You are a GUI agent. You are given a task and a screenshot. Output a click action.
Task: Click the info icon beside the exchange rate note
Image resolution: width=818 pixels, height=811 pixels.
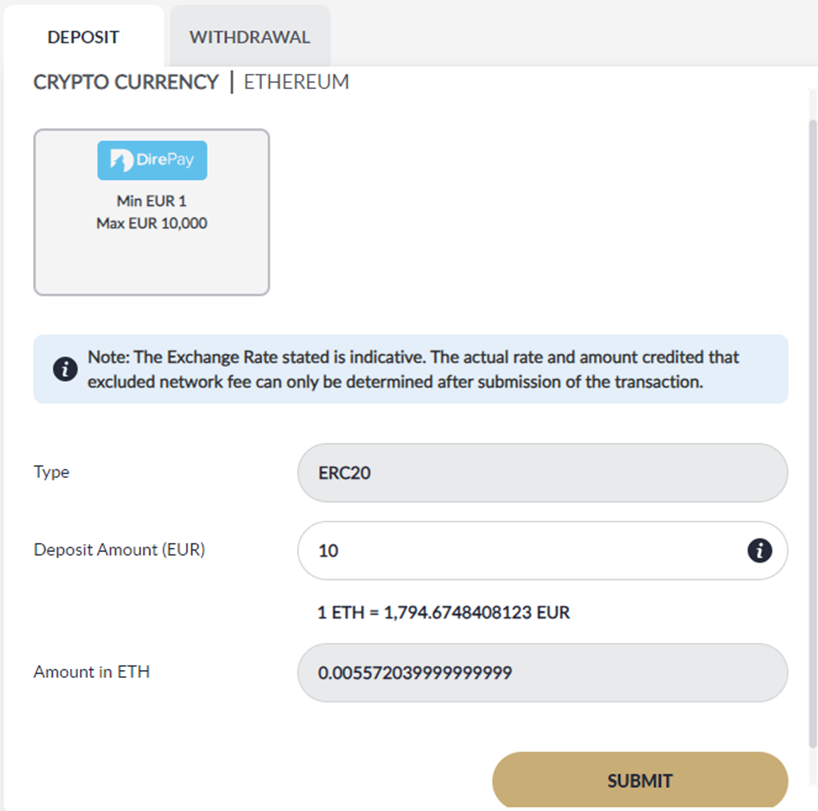pyautogui.click(x=65, y=369)
